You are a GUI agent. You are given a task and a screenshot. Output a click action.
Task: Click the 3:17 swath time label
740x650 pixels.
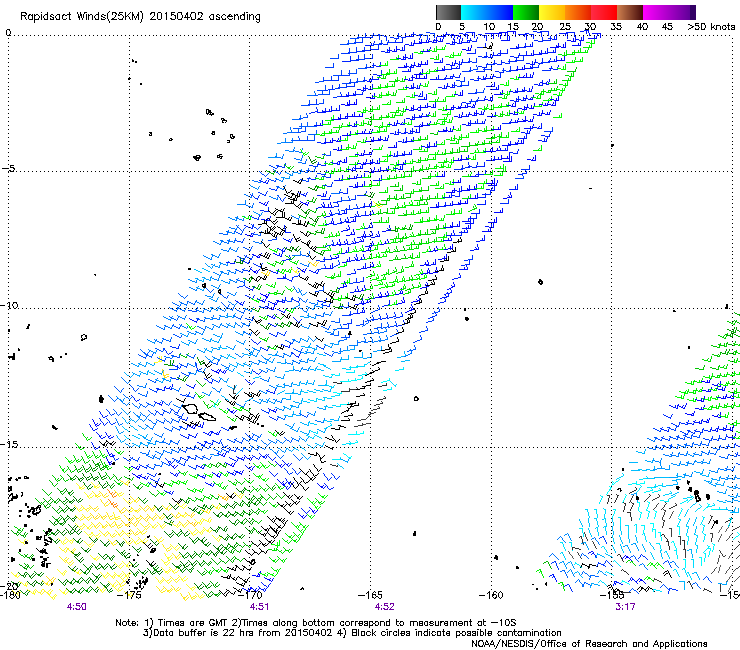tap(625, 607)
